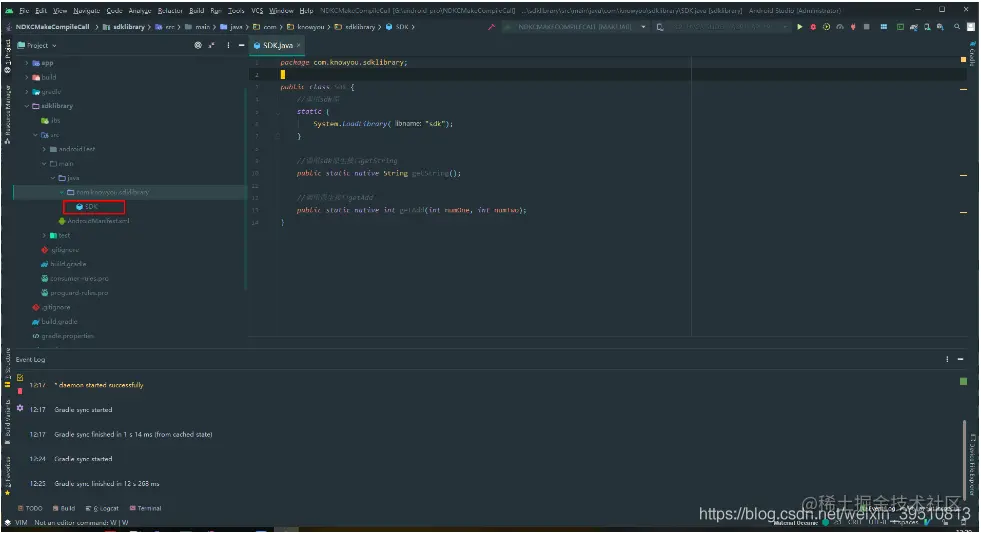Screen dimensions: 981x533
Task: Collapse the sdklibrary module node
Action: [x=26, y=106]
